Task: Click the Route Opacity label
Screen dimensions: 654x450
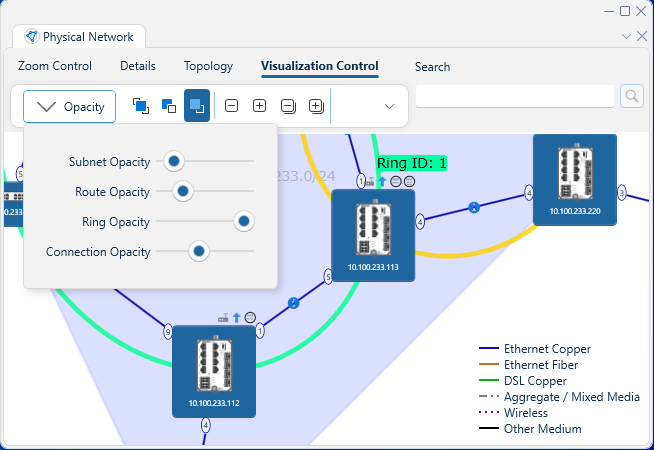Action: tap(112, 192)
